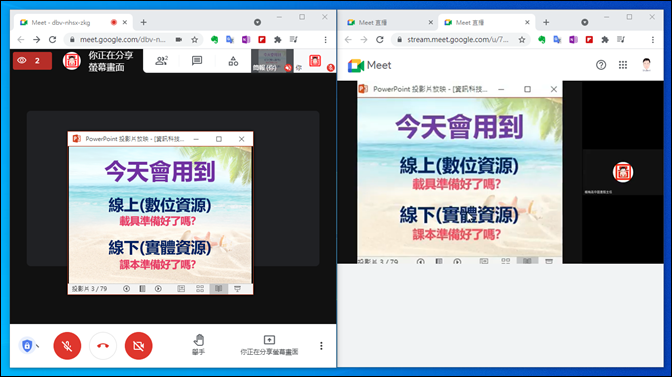Viewport: 672px width, 377px height.
Task: Click the red viewer count eye badge
Action: click(32, 60)
